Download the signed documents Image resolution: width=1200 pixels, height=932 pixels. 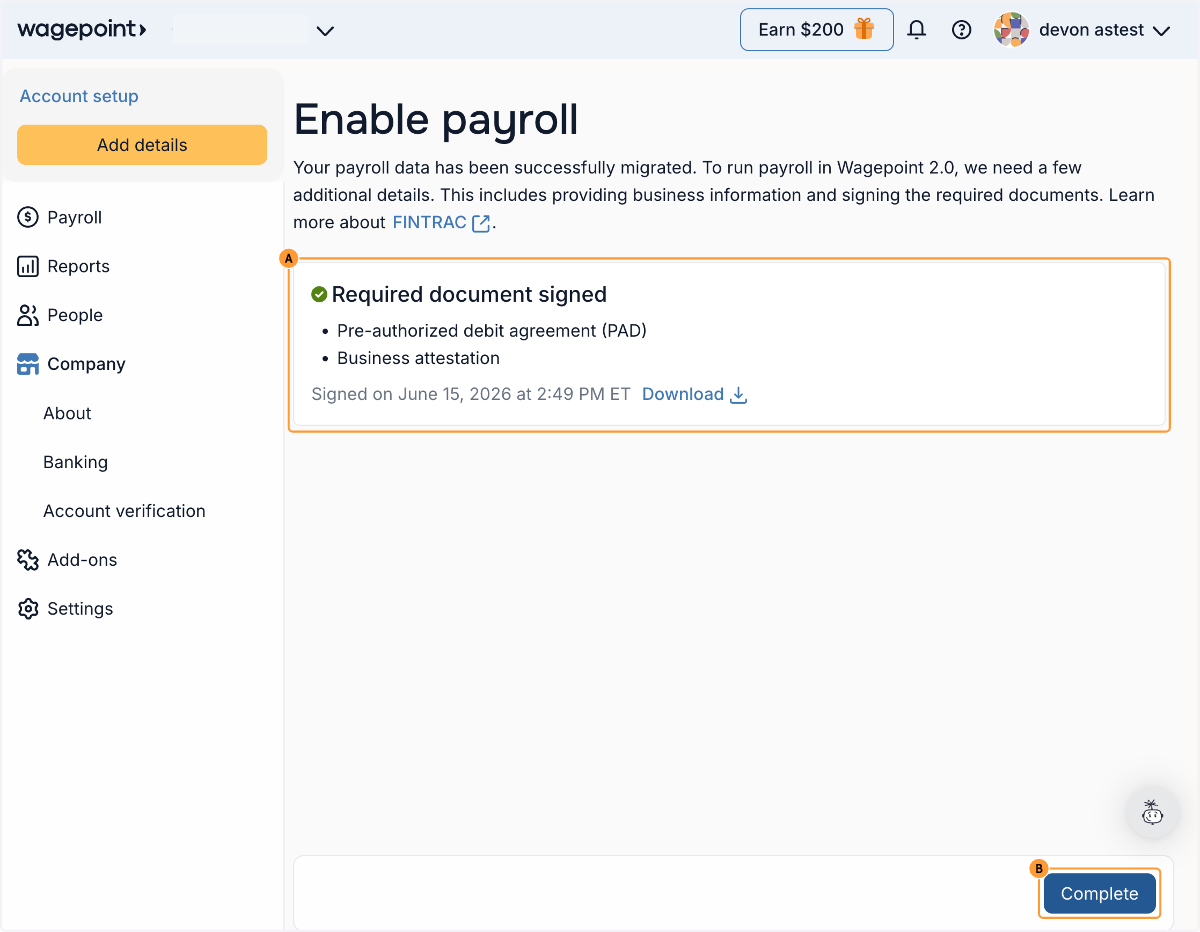tap(695, 394)
